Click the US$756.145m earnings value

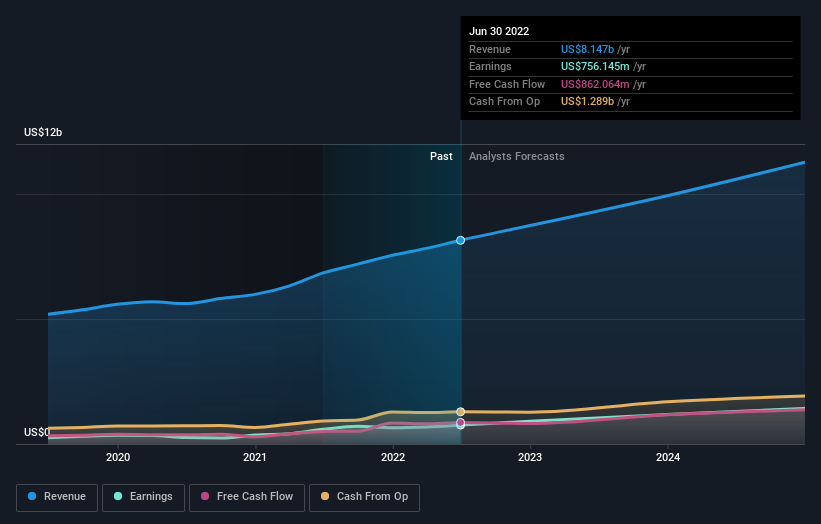(x=595, y=66)
